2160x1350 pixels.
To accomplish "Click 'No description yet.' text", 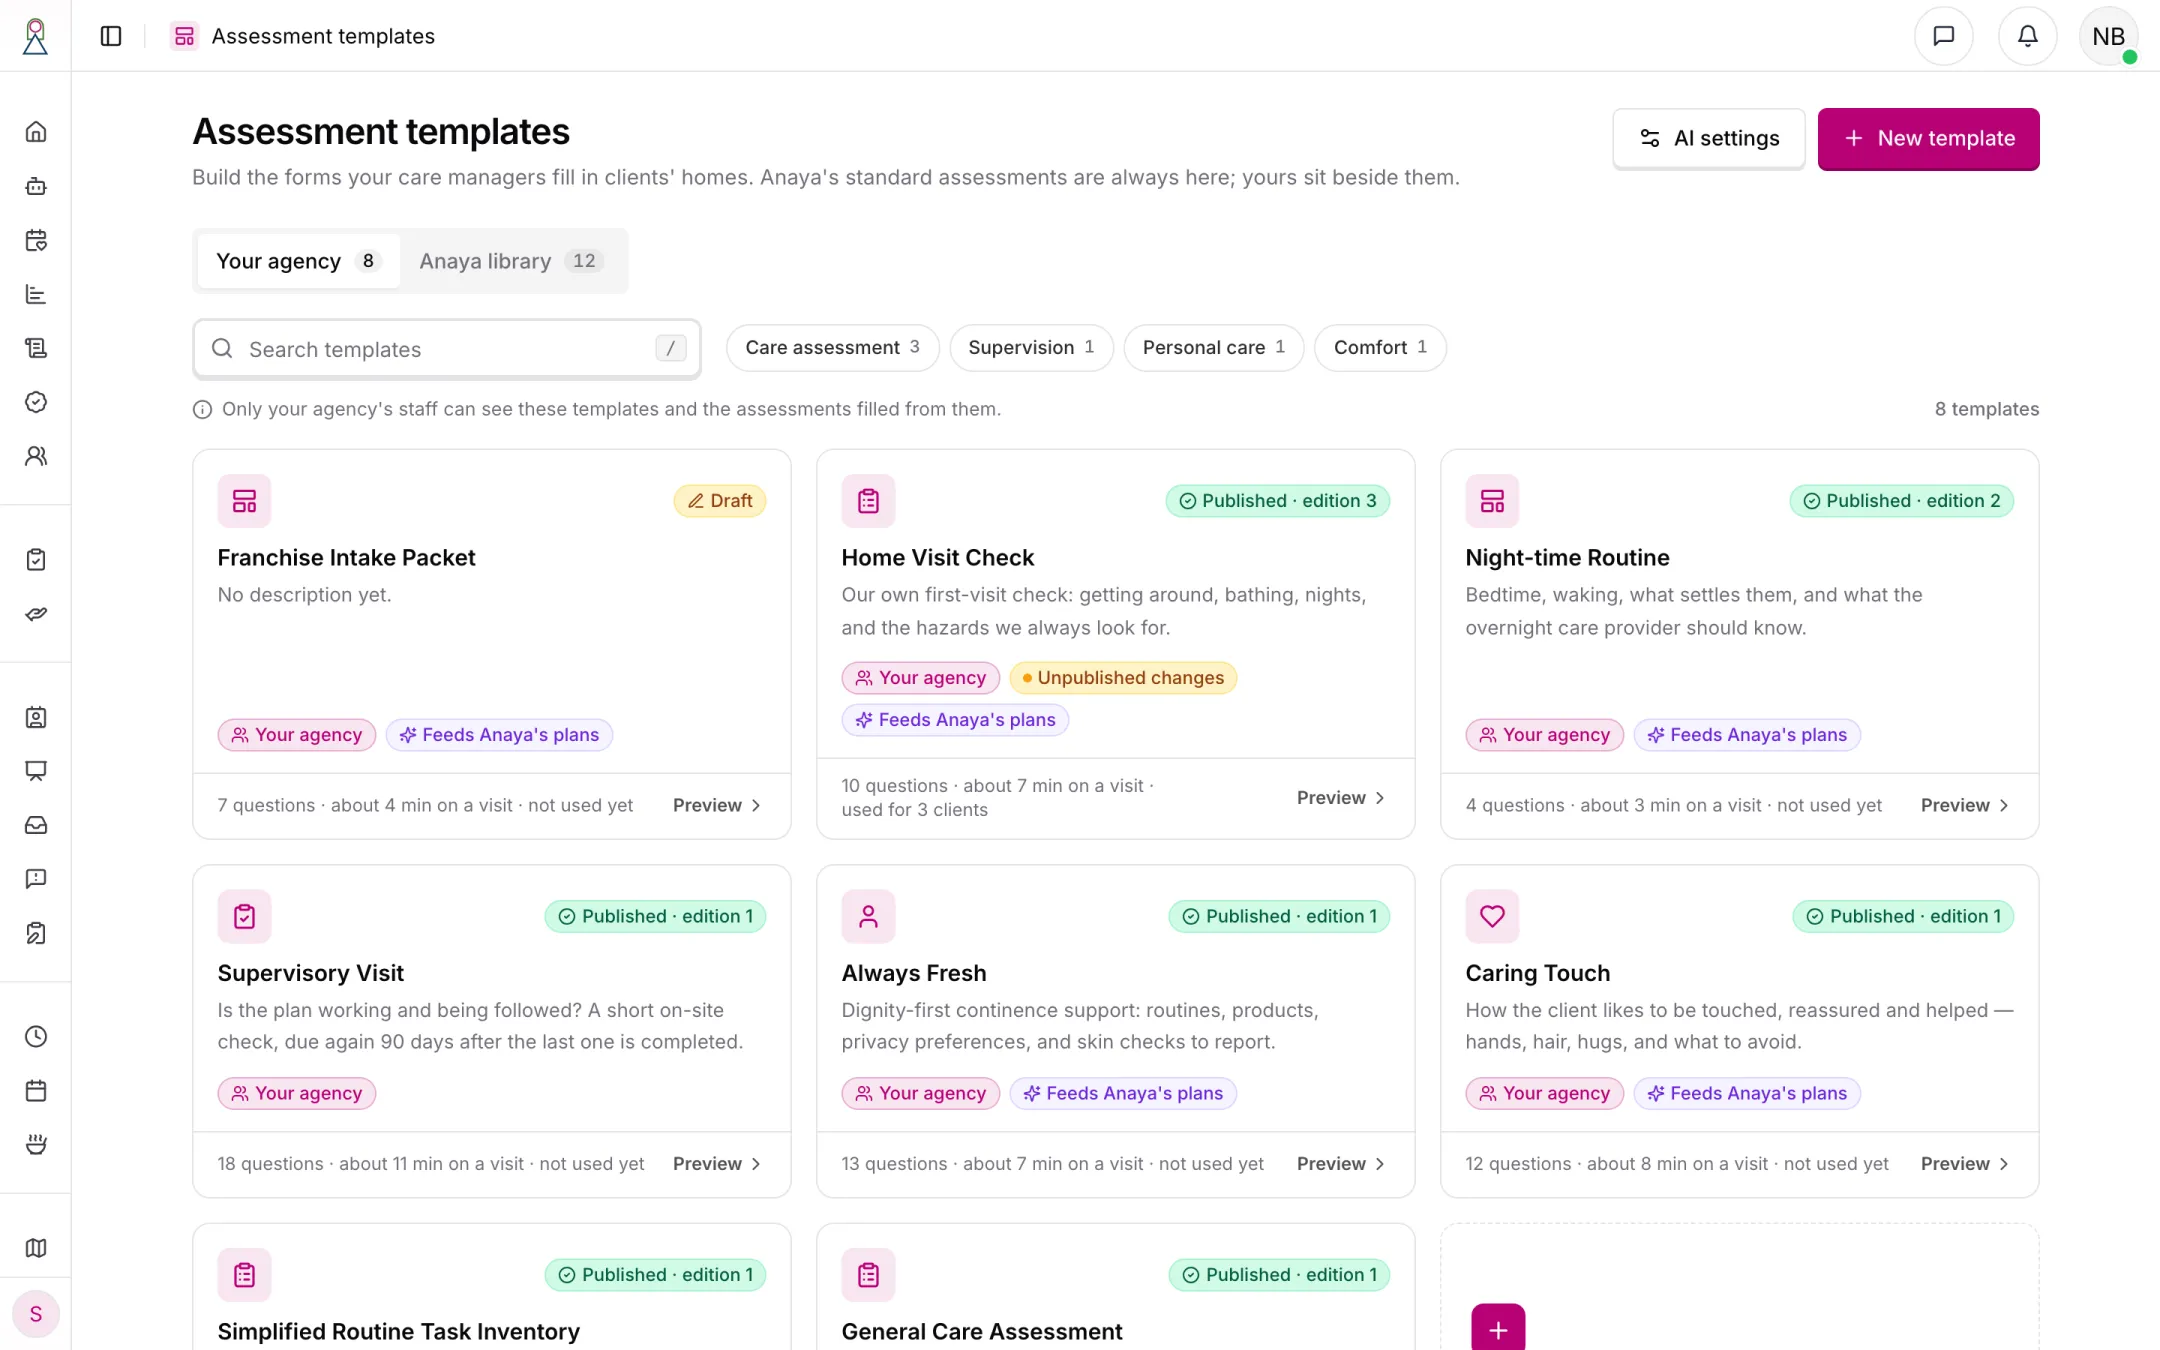I will pos(304,595).
